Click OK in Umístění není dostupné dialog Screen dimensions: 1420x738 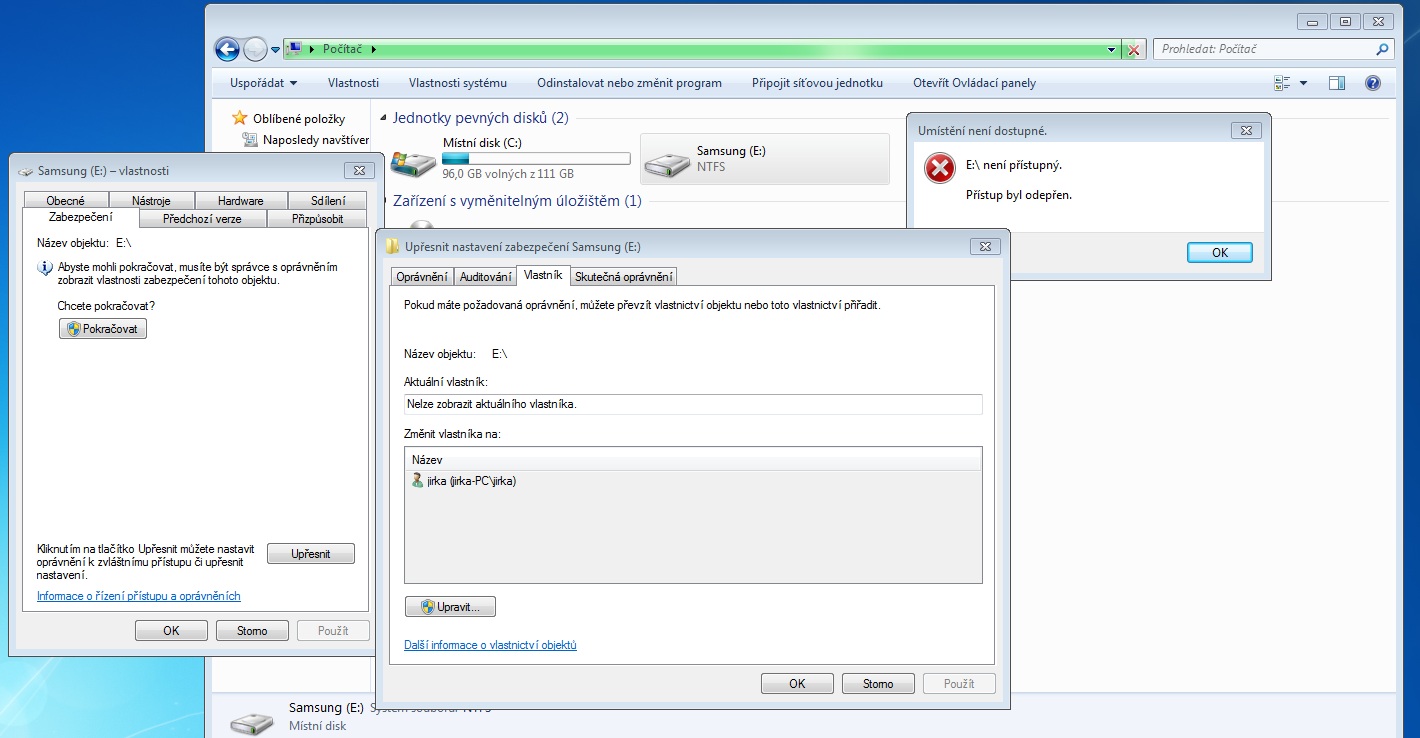tap(1220, 253)
